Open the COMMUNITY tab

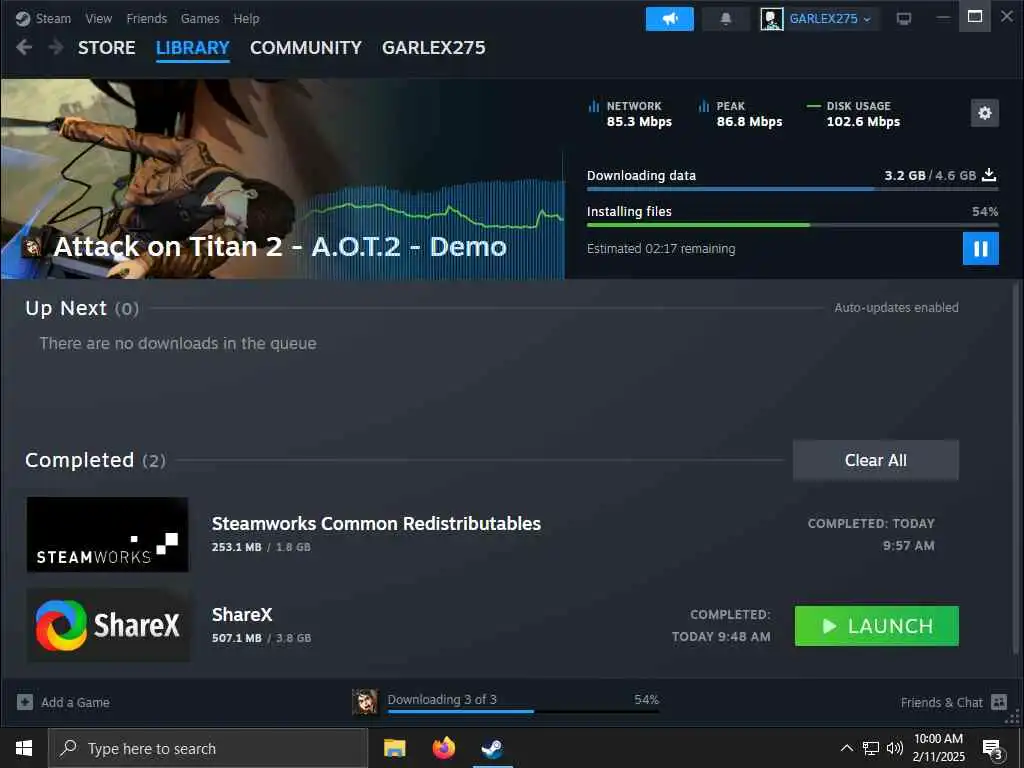pyautogui.click(x=306, y=48)
